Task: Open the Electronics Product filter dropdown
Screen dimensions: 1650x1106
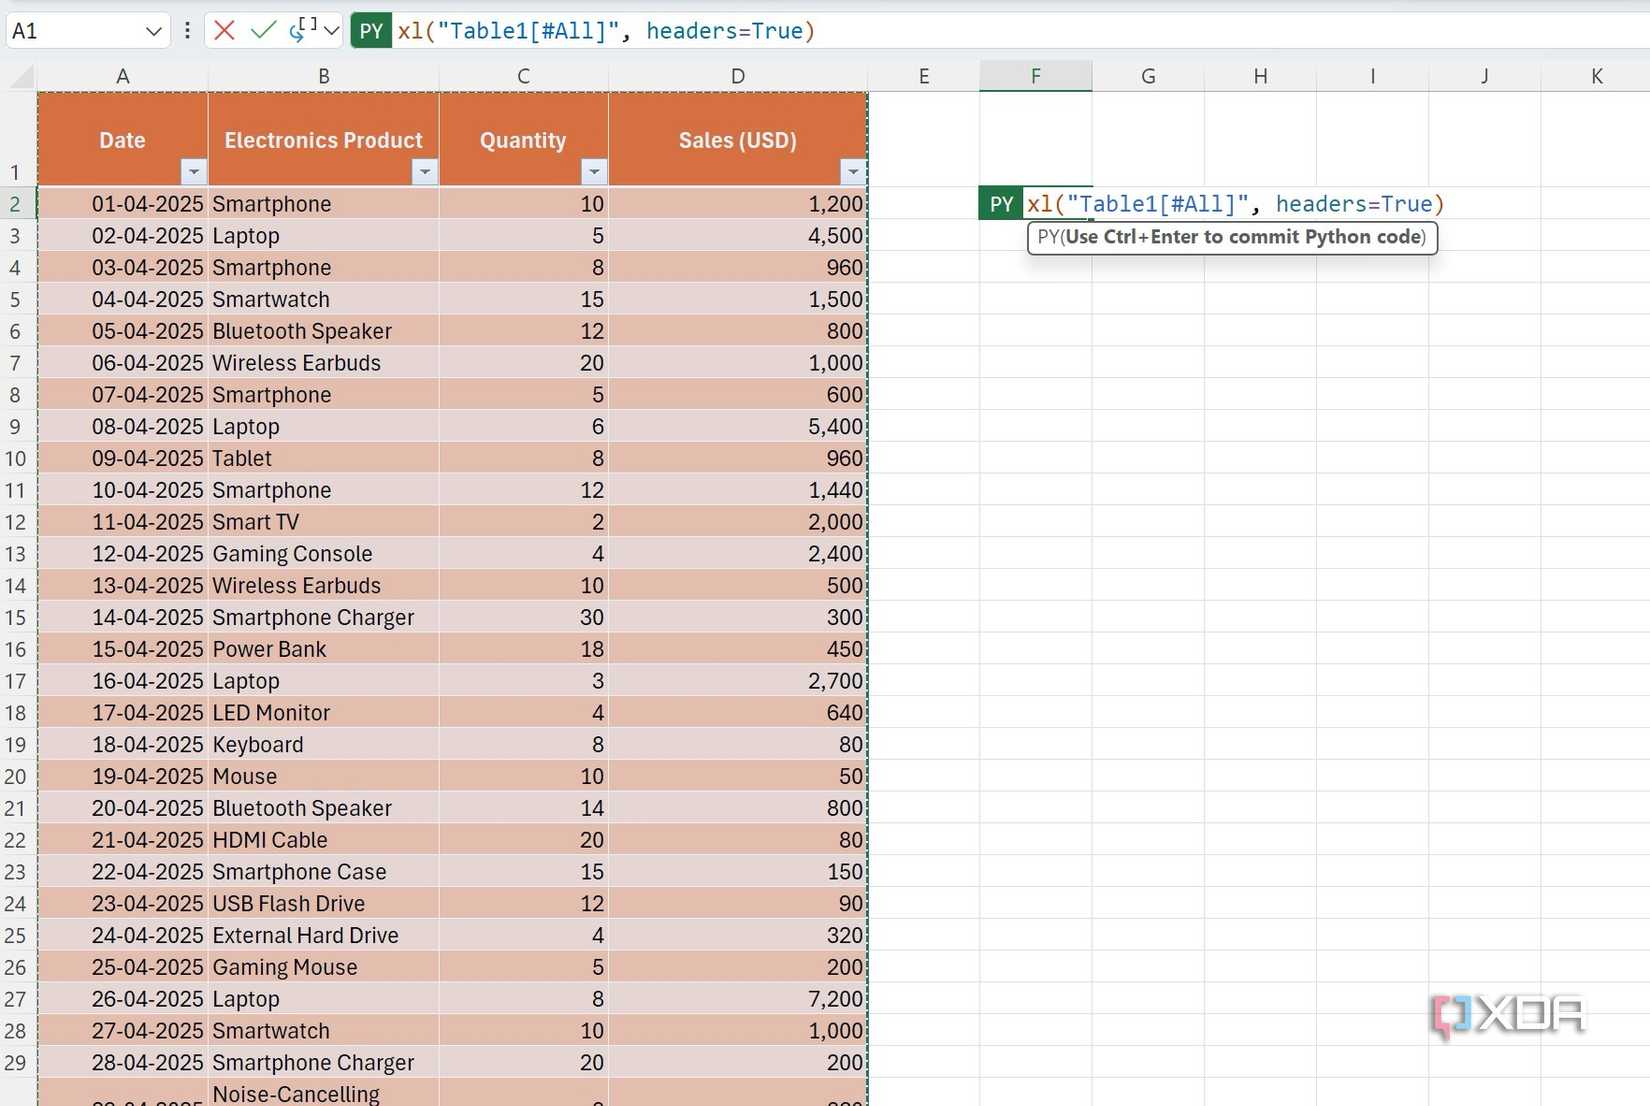Action: coord(424,172)
